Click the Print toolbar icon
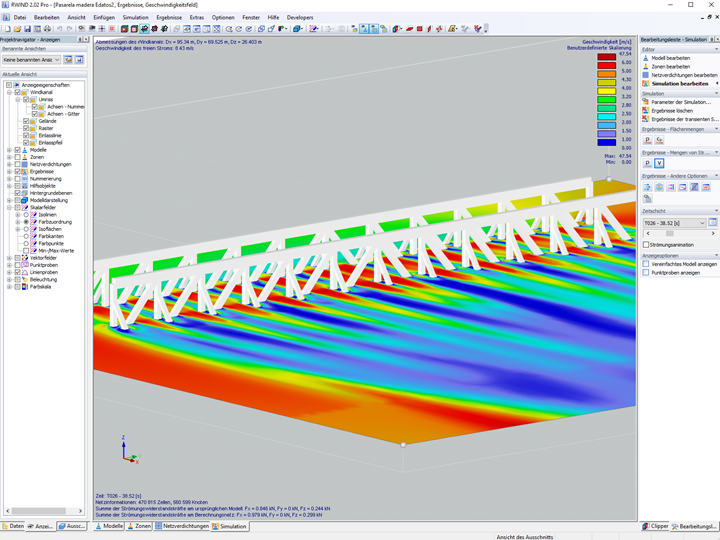The height and width of the screenshot is (540, 720). [x=47, y=29]
